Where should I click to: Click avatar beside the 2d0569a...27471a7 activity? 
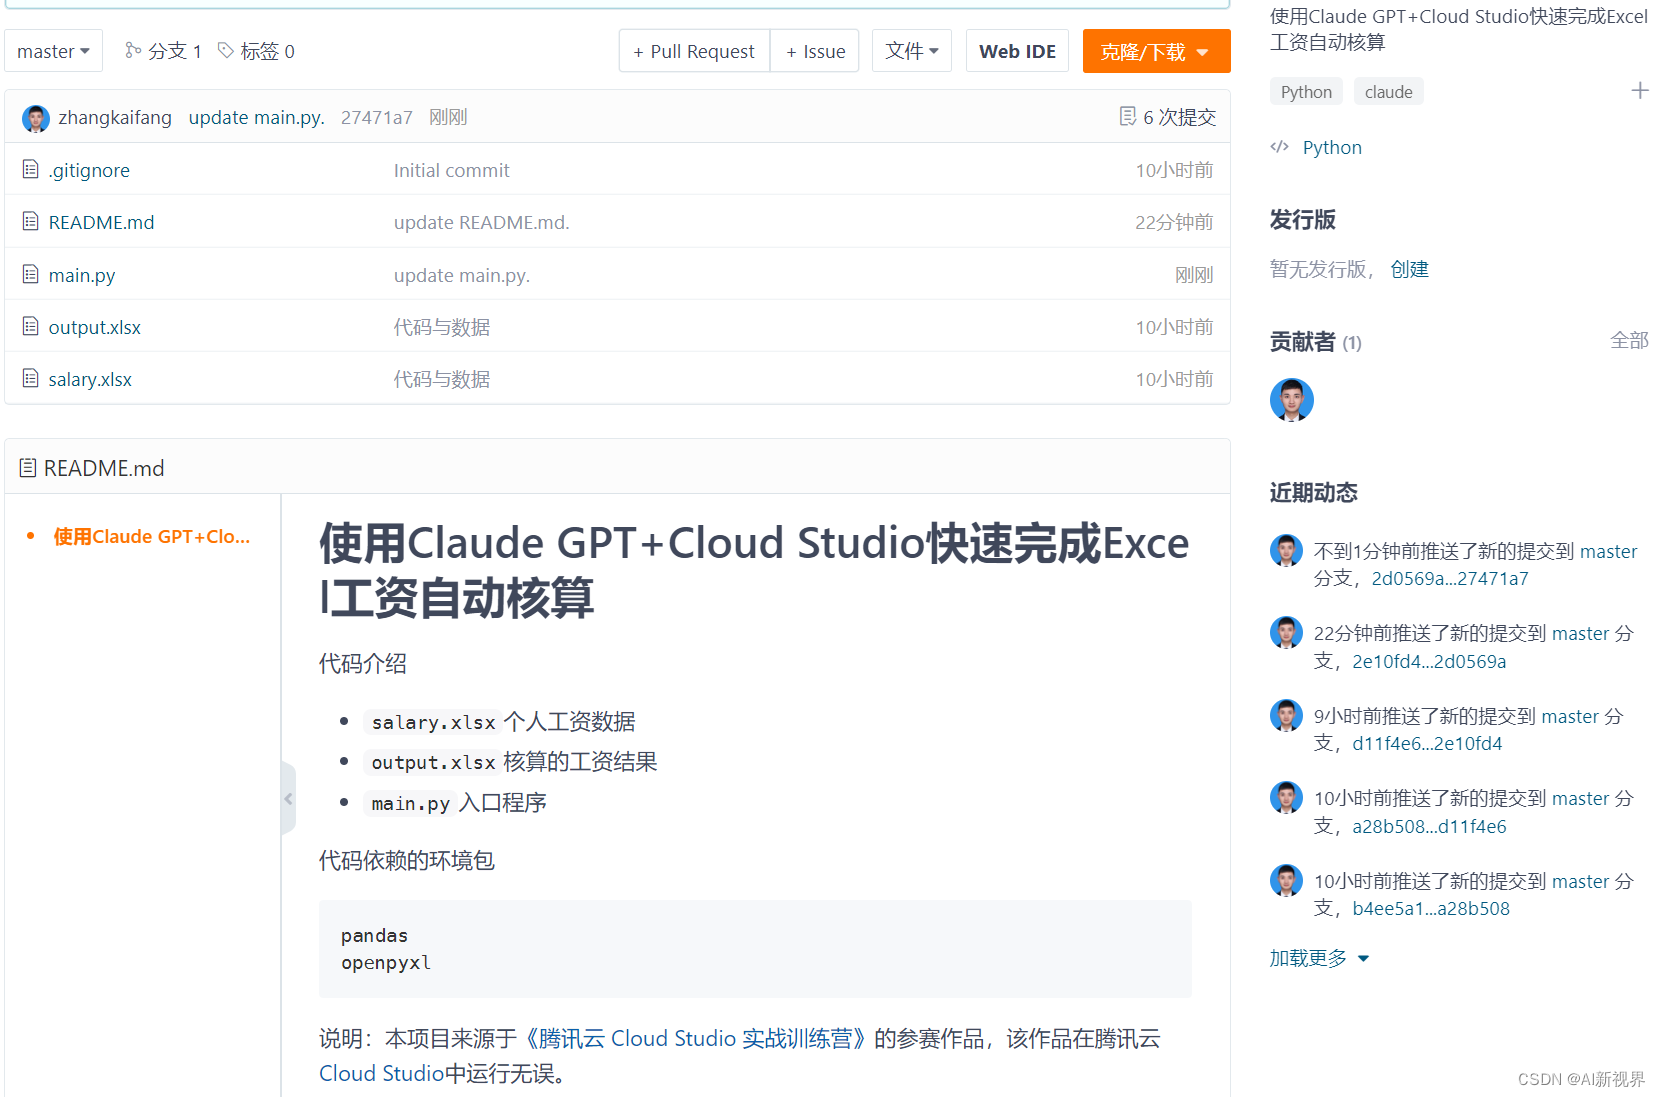pos(1286,550)
